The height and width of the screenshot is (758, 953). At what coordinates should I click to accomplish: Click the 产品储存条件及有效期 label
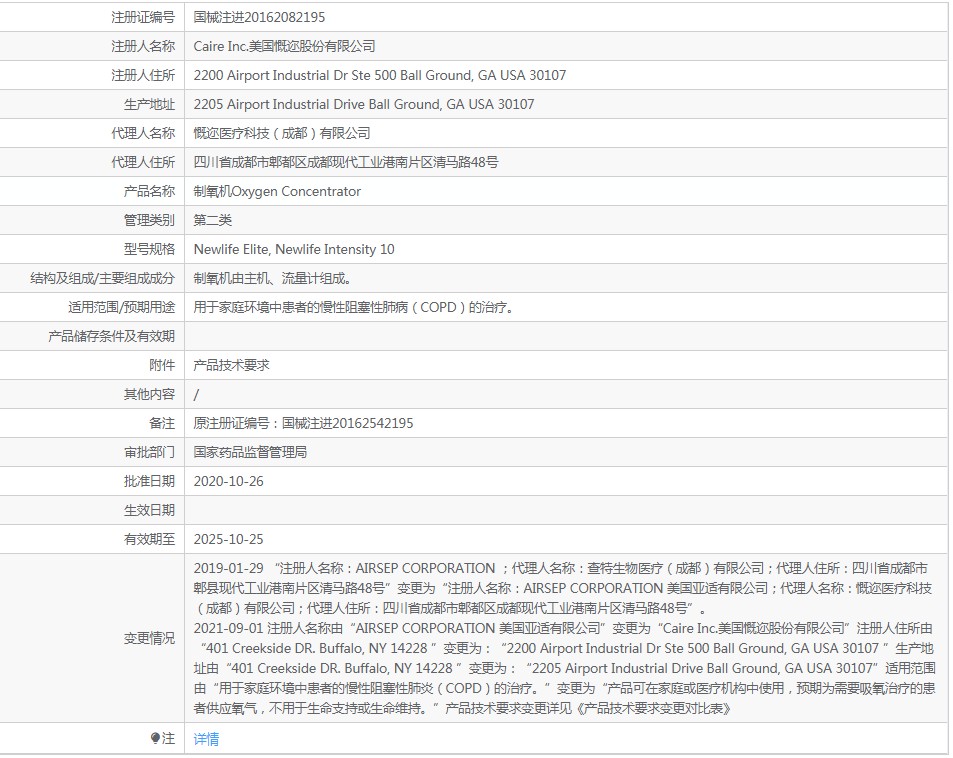(x=112, y=336)
